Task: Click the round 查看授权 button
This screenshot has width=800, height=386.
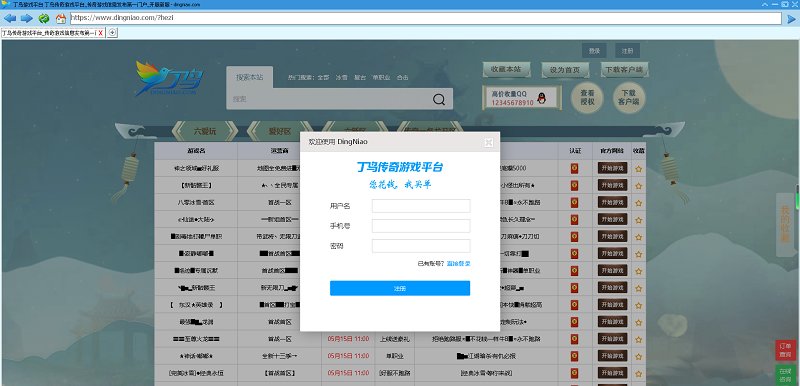Action: point(587,98)
